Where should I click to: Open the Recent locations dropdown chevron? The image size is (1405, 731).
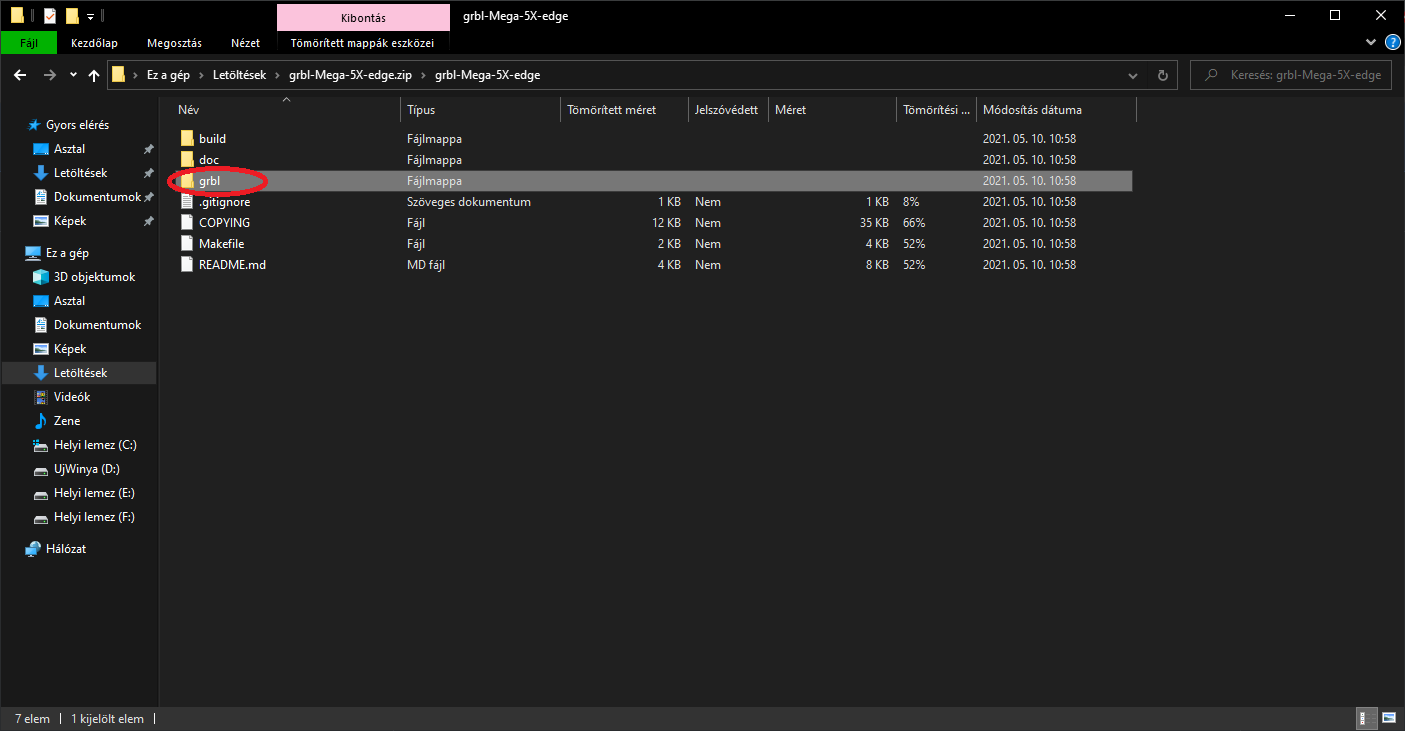point(73,75)
